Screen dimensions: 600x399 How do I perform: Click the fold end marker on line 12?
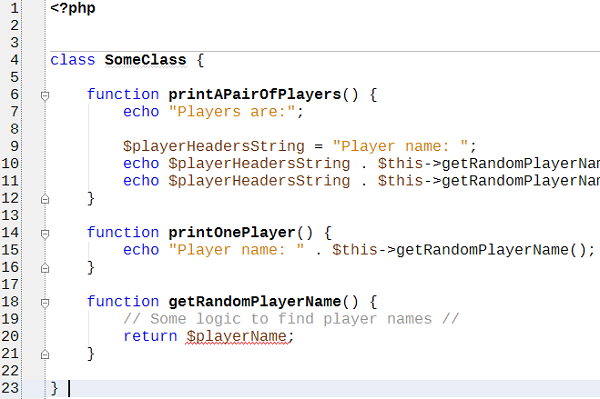[x=45, y=199]
